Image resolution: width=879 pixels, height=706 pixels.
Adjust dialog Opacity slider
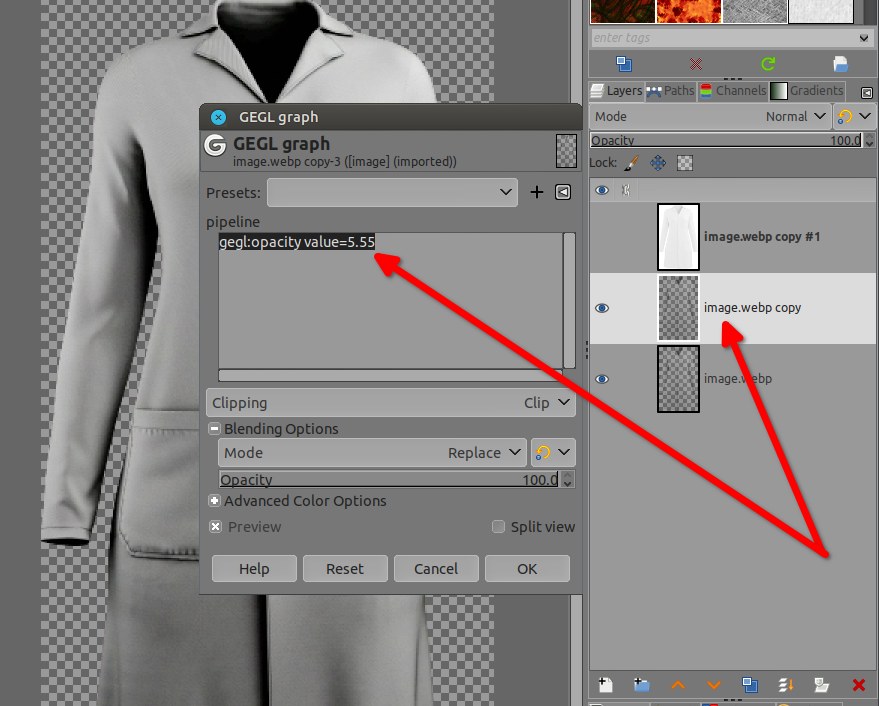389,479
